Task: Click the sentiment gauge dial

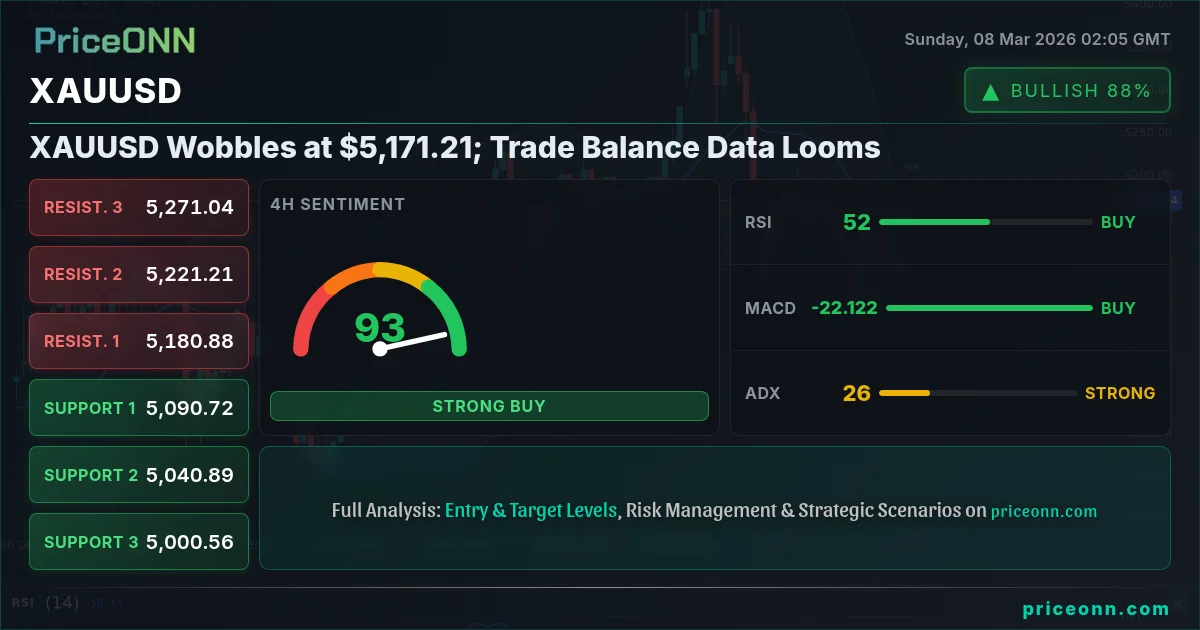Action: 380,309
